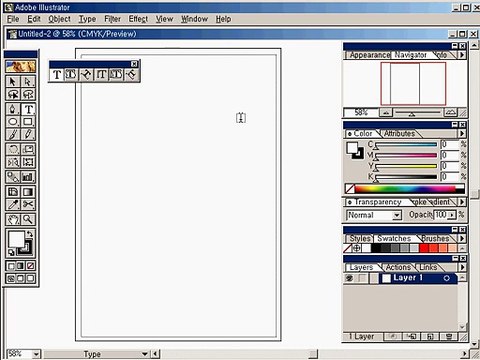Open Layers palette flyout menu
This screenshot has width=480, height=360.
462,267
